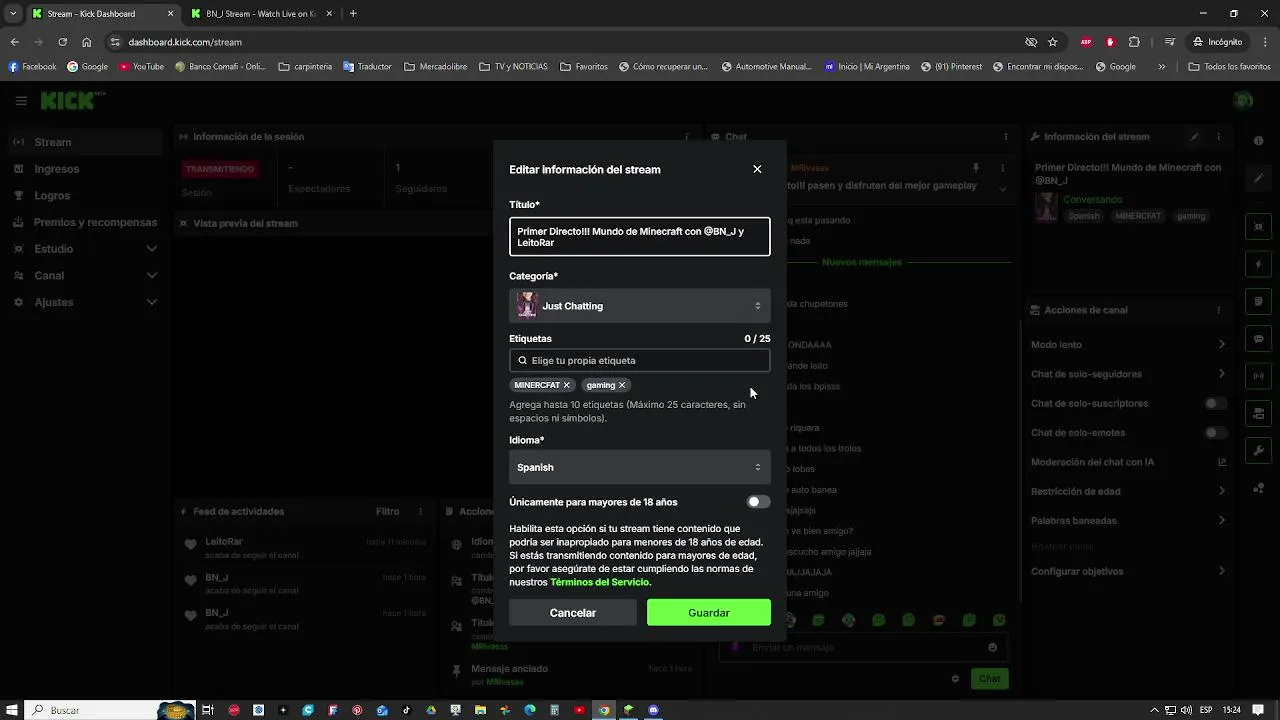Click the chat settings gear icon
This screenshot has height=720, width=1280.
click(955, 678)
